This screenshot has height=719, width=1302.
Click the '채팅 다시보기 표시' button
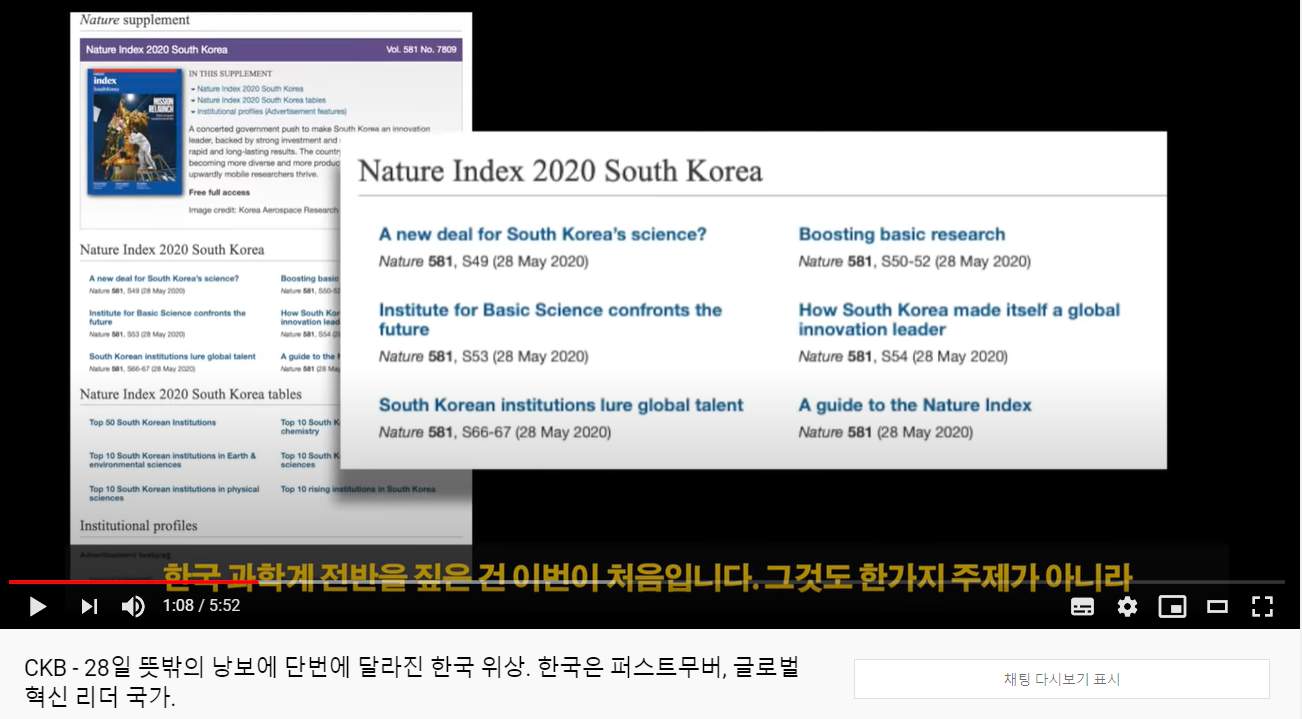point(1062,679)
